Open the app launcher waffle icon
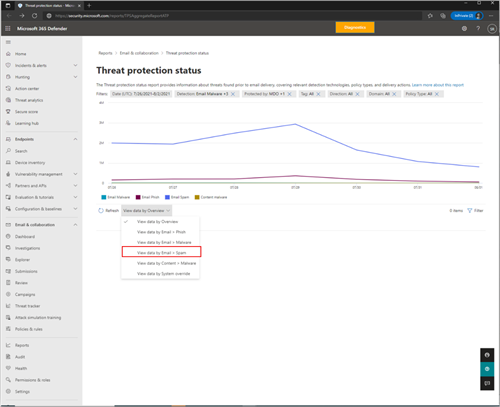The image size is (500, 407). point(8,29)
